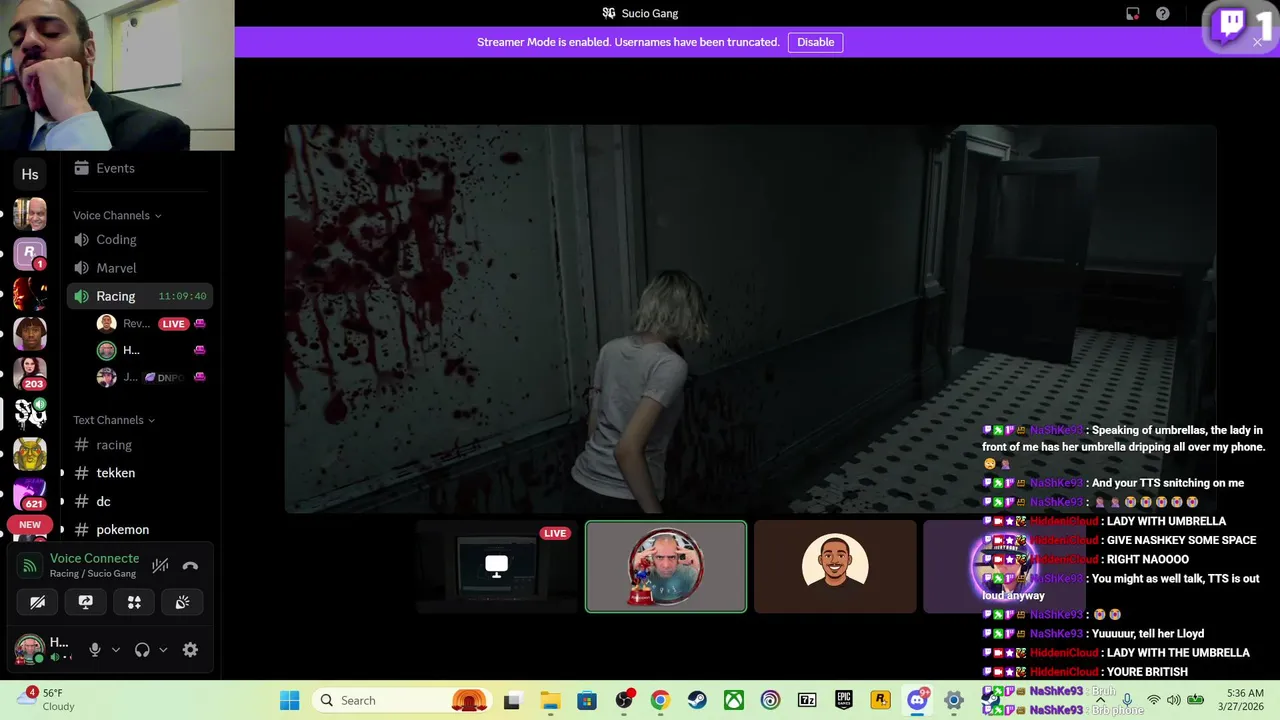Image resolution: width=1280 pixels, height=720 pixels.
Task: Open the yellow masked character server icon
Action: (30, 454)
